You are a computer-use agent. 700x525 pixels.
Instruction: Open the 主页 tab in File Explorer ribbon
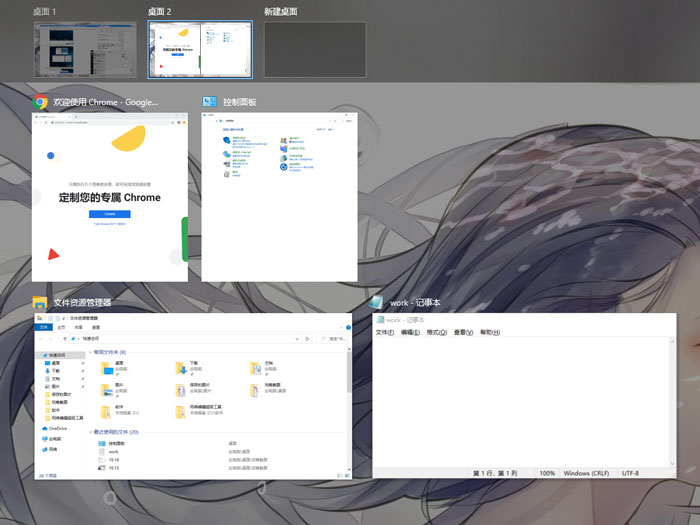click(x=61, y=327)
